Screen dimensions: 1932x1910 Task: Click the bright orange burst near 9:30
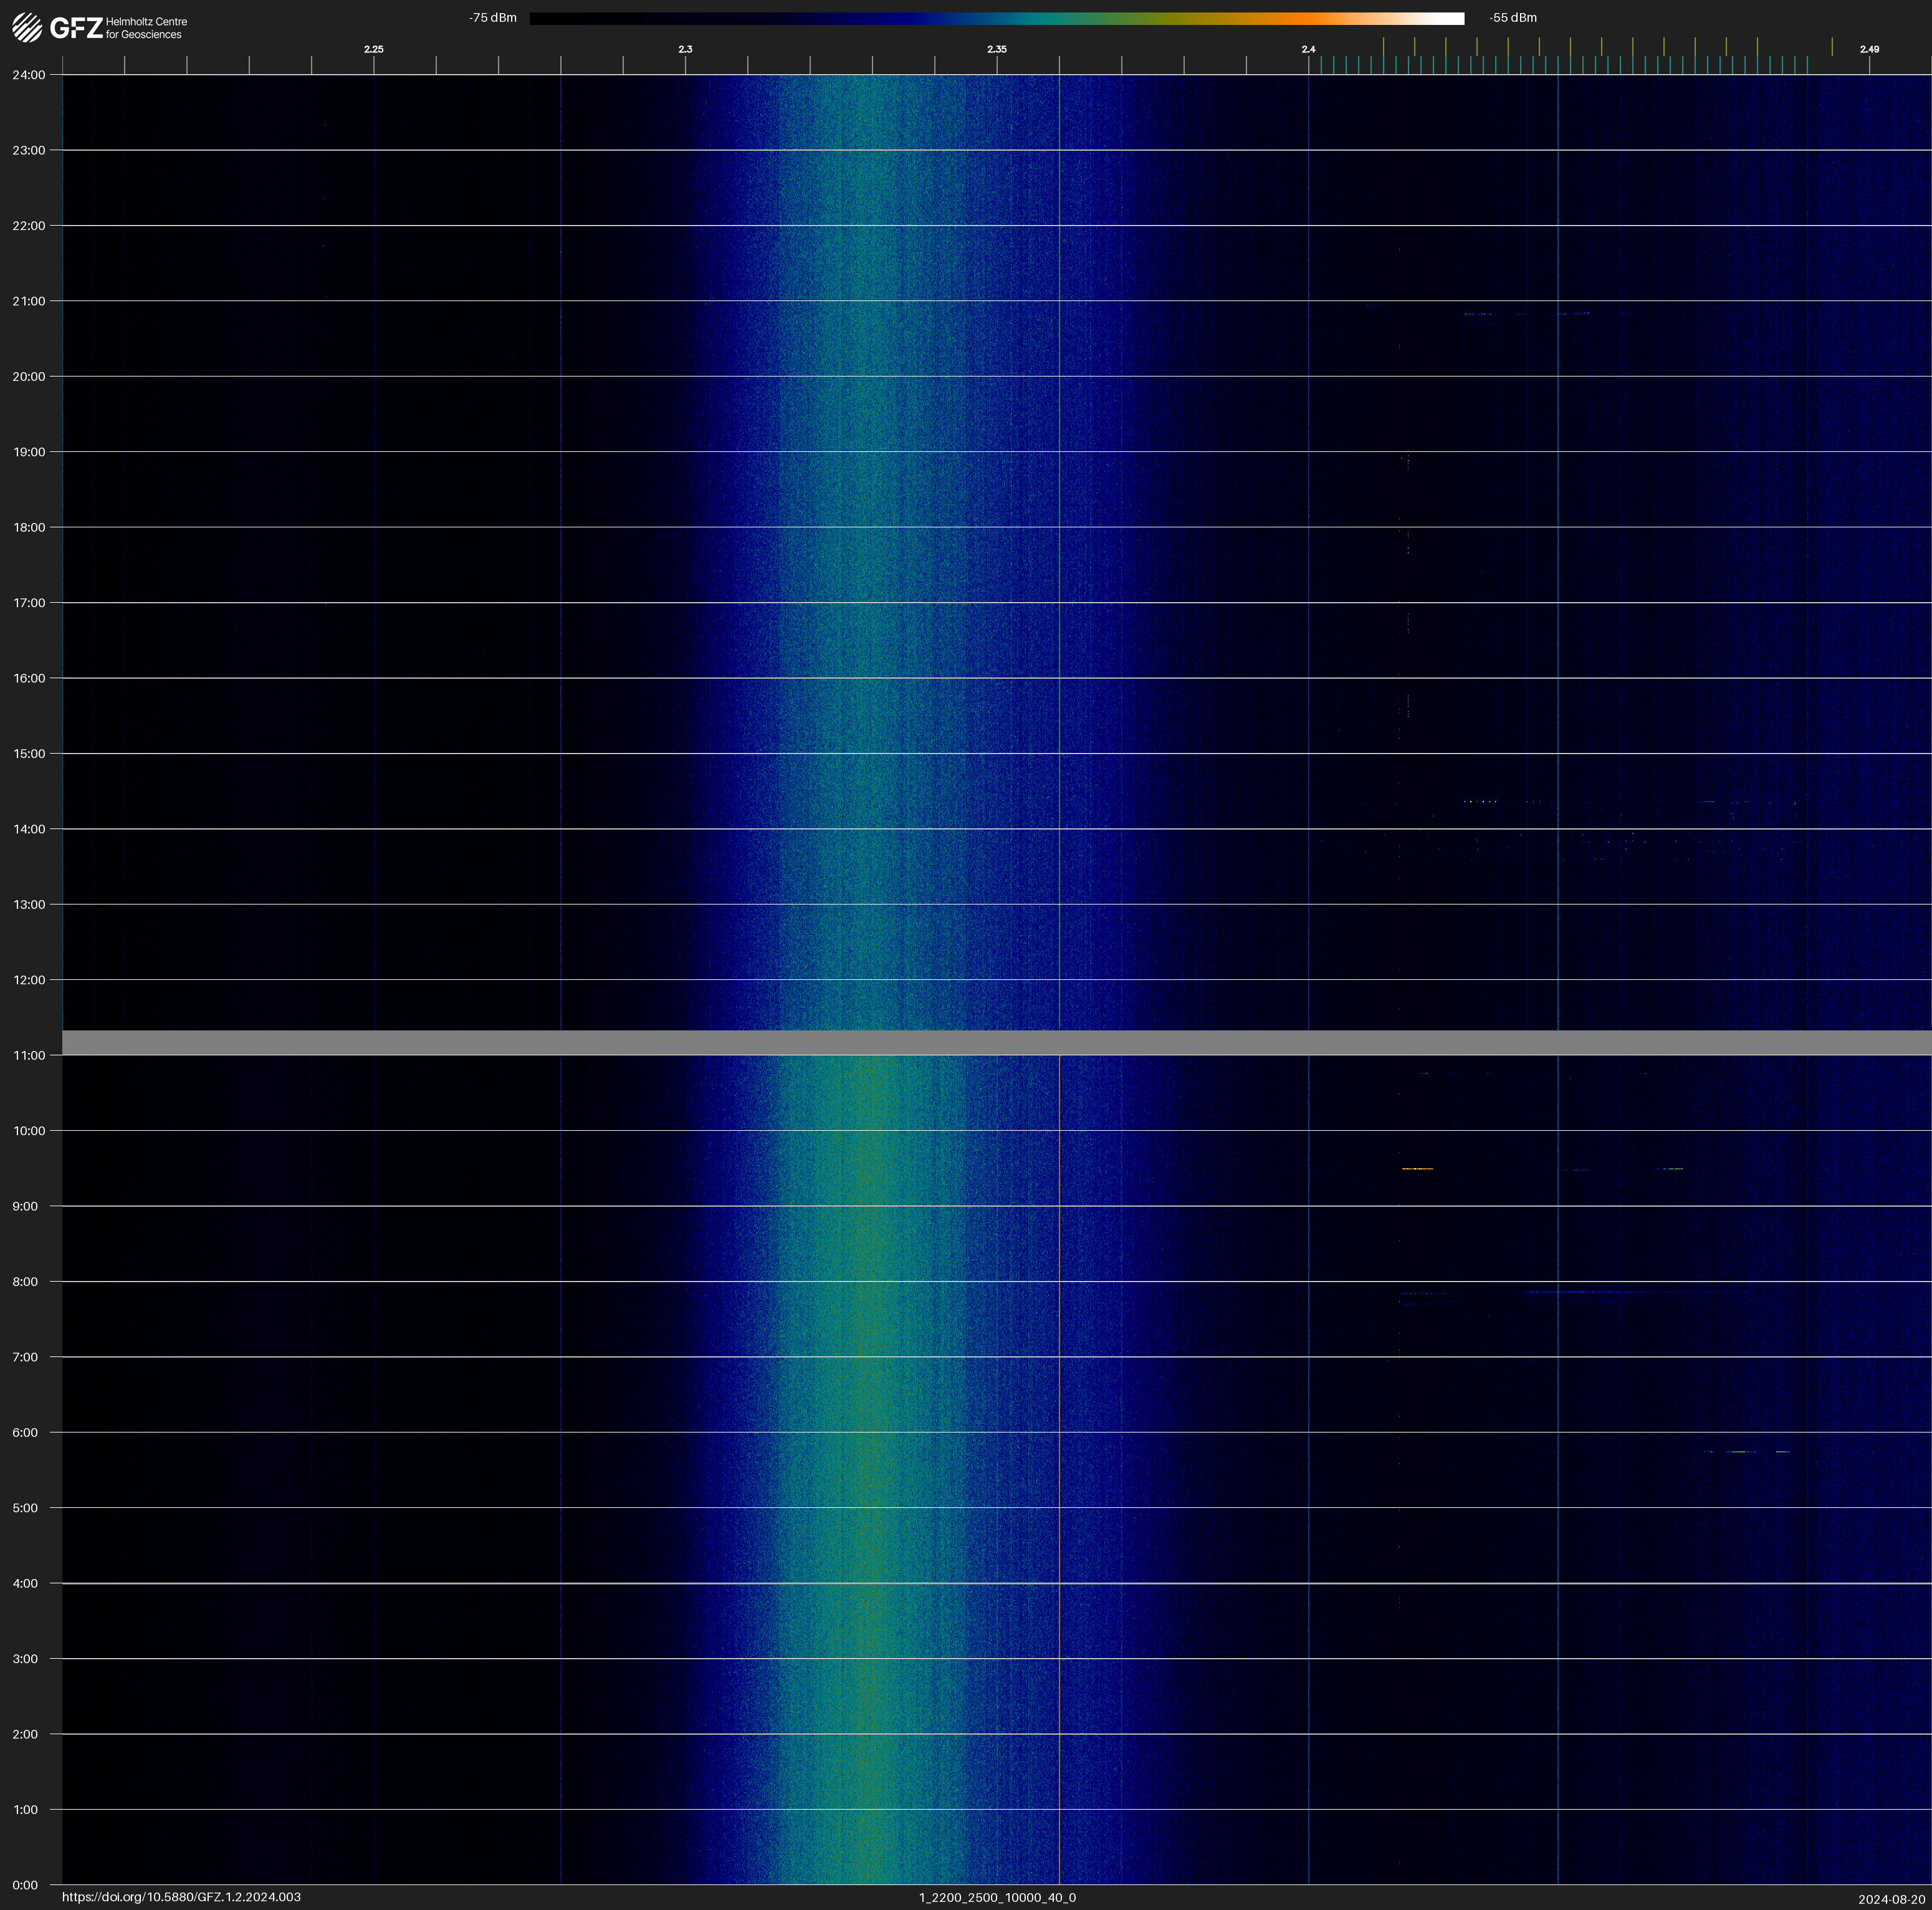(1417, 1168)
